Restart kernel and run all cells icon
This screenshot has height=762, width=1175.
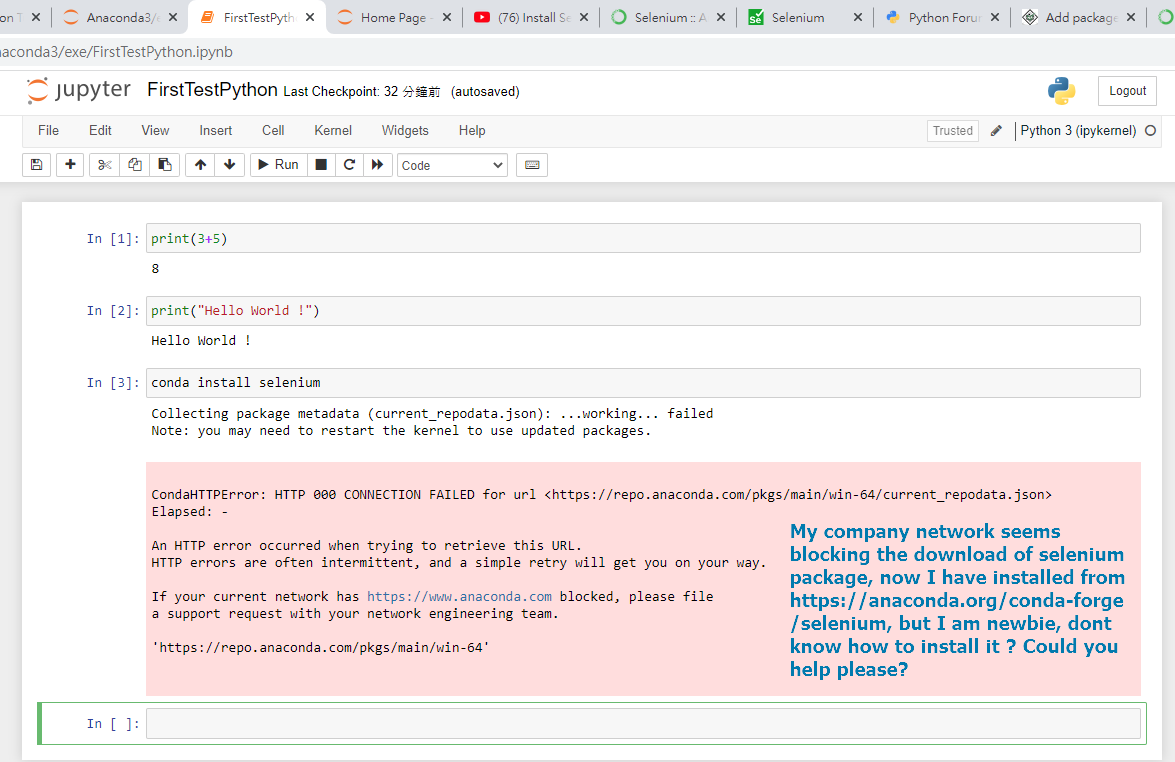point(377,165)
